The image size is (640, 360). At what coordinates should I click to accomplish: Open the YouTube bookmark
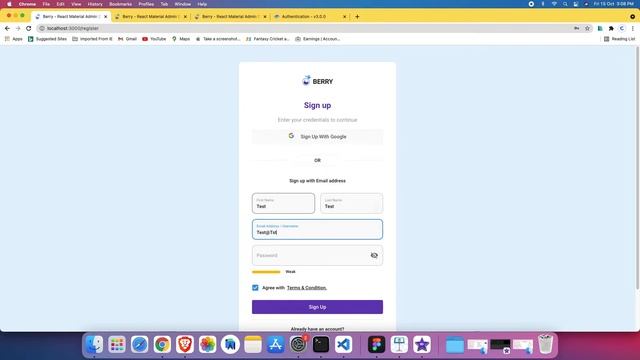point(154,39)
